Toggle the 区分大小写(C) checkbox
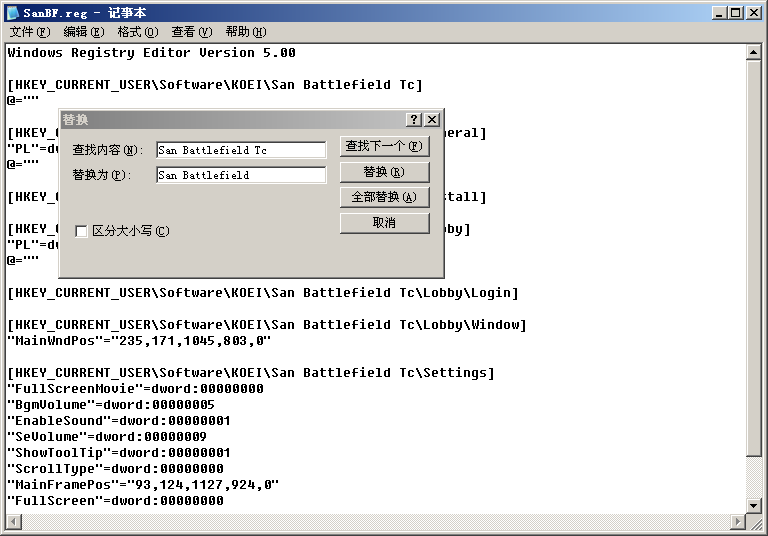Image resolution: width=768 pixels, height=536 pixels. tap(81, 231)
